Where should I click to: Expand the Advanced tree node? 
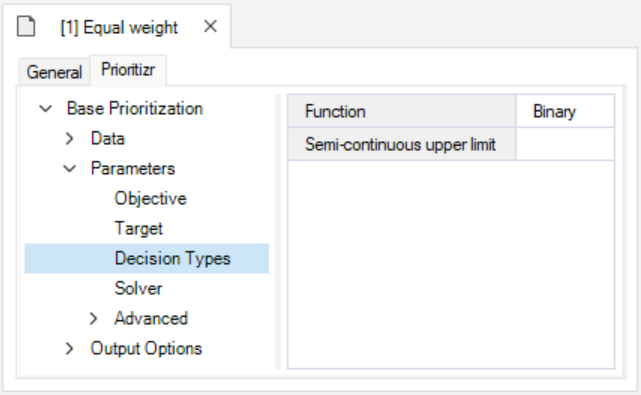pyautogui.click(x=94, y=319)
